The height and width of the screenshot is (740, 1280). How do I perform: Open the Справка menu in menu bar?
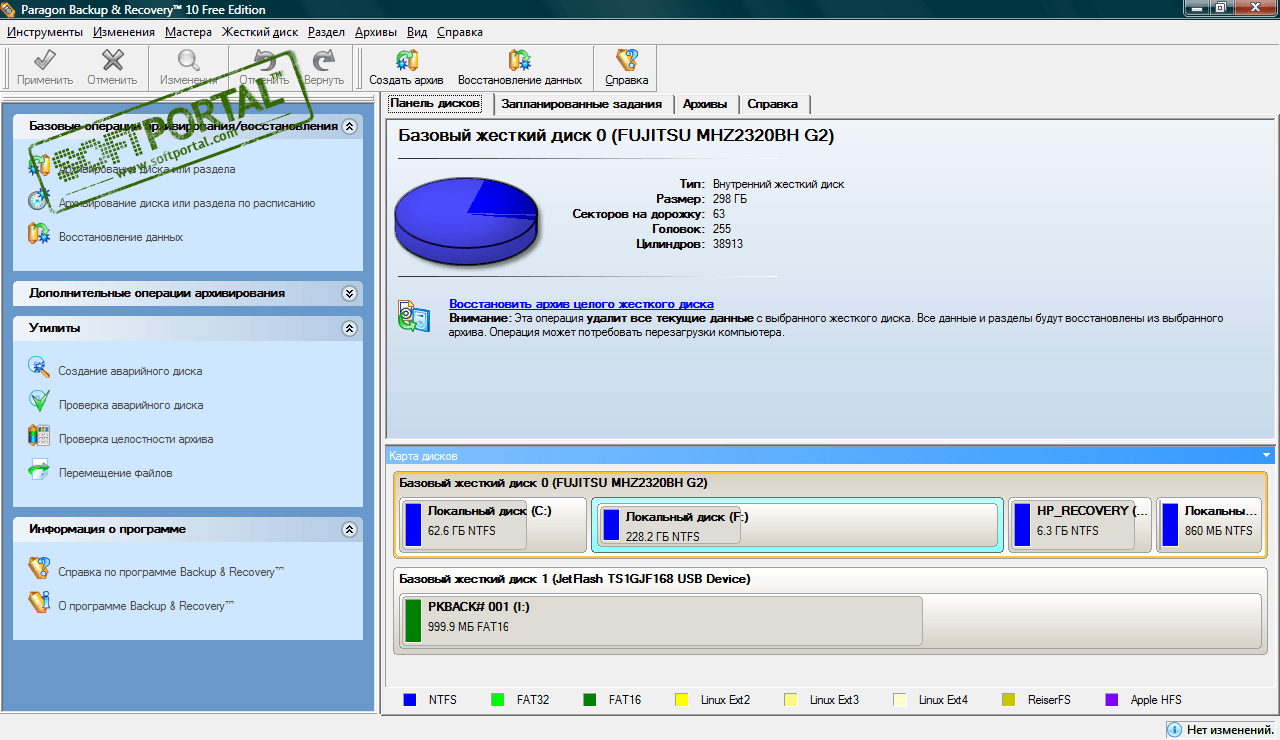(460, 32)
